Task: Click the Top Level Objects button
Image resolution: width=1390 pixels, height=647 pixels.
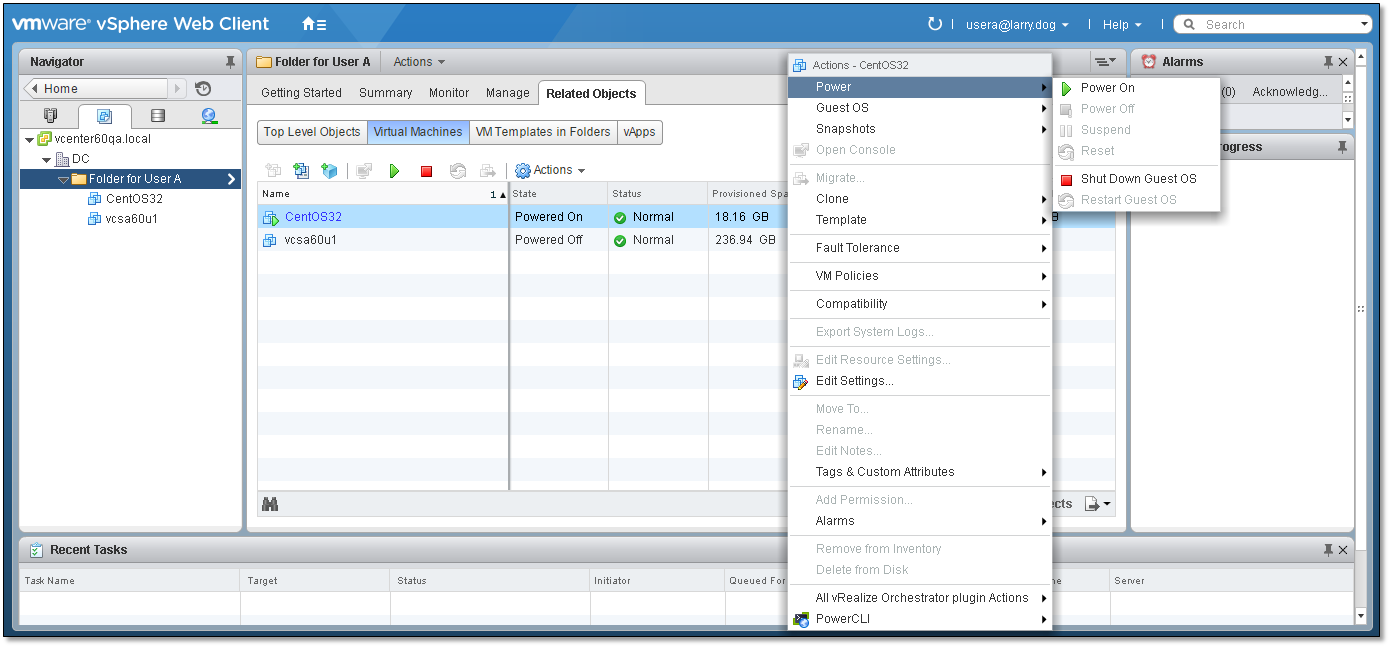Action: click(x=312, y=132)
